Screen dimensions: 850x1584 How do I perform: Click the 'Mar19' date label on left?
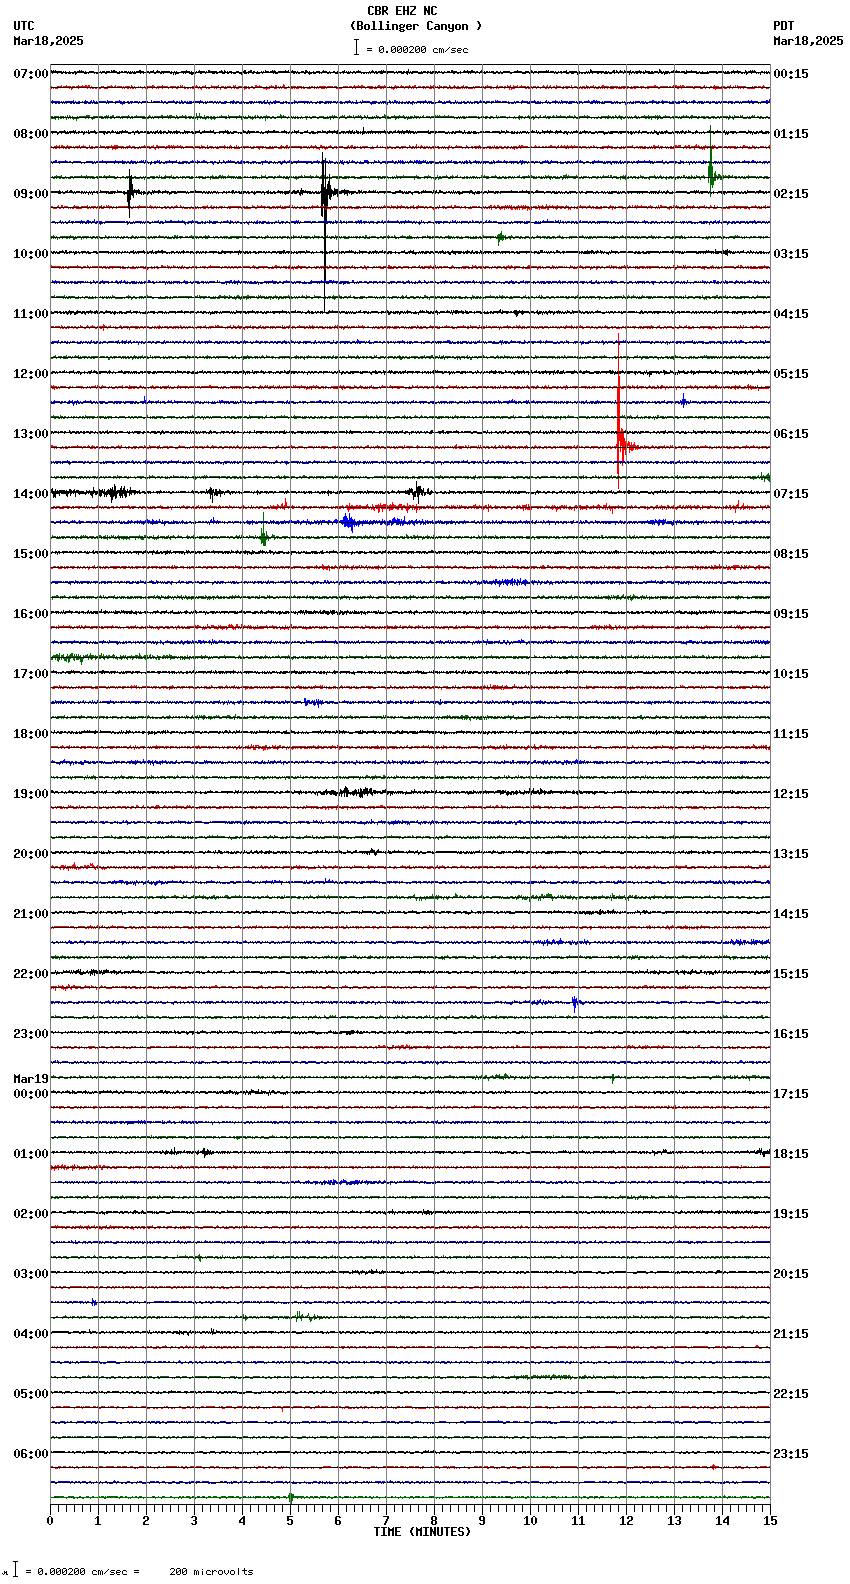31,1079
